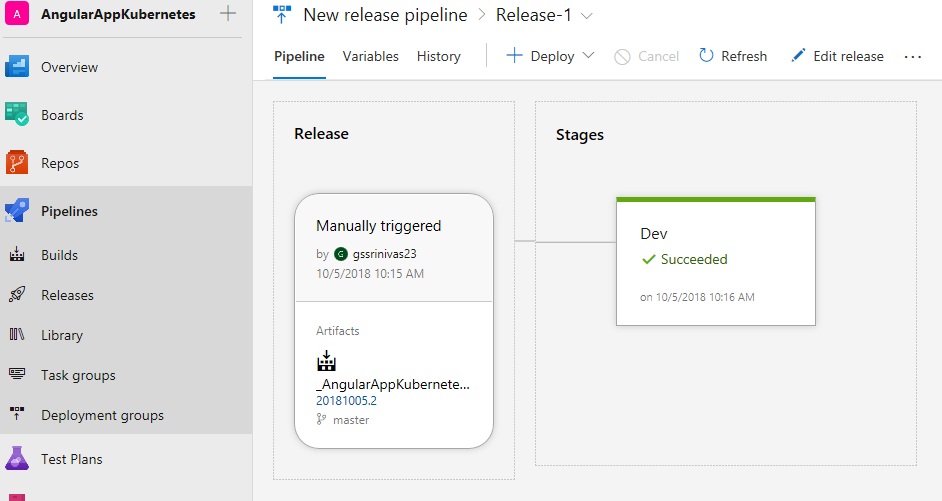Switch to the Pipeline tab
Image resolution: width=942 pixels, height=501 pixels.
tap(299, 56)
